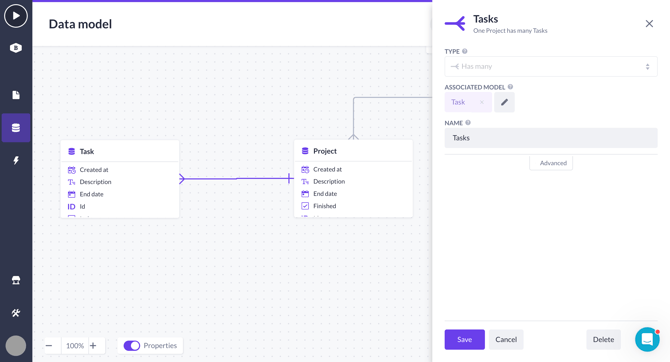Screen dimensions: 670x362
Task: Click the user avatar in the sidebar
Action: [x=16, y=346]
